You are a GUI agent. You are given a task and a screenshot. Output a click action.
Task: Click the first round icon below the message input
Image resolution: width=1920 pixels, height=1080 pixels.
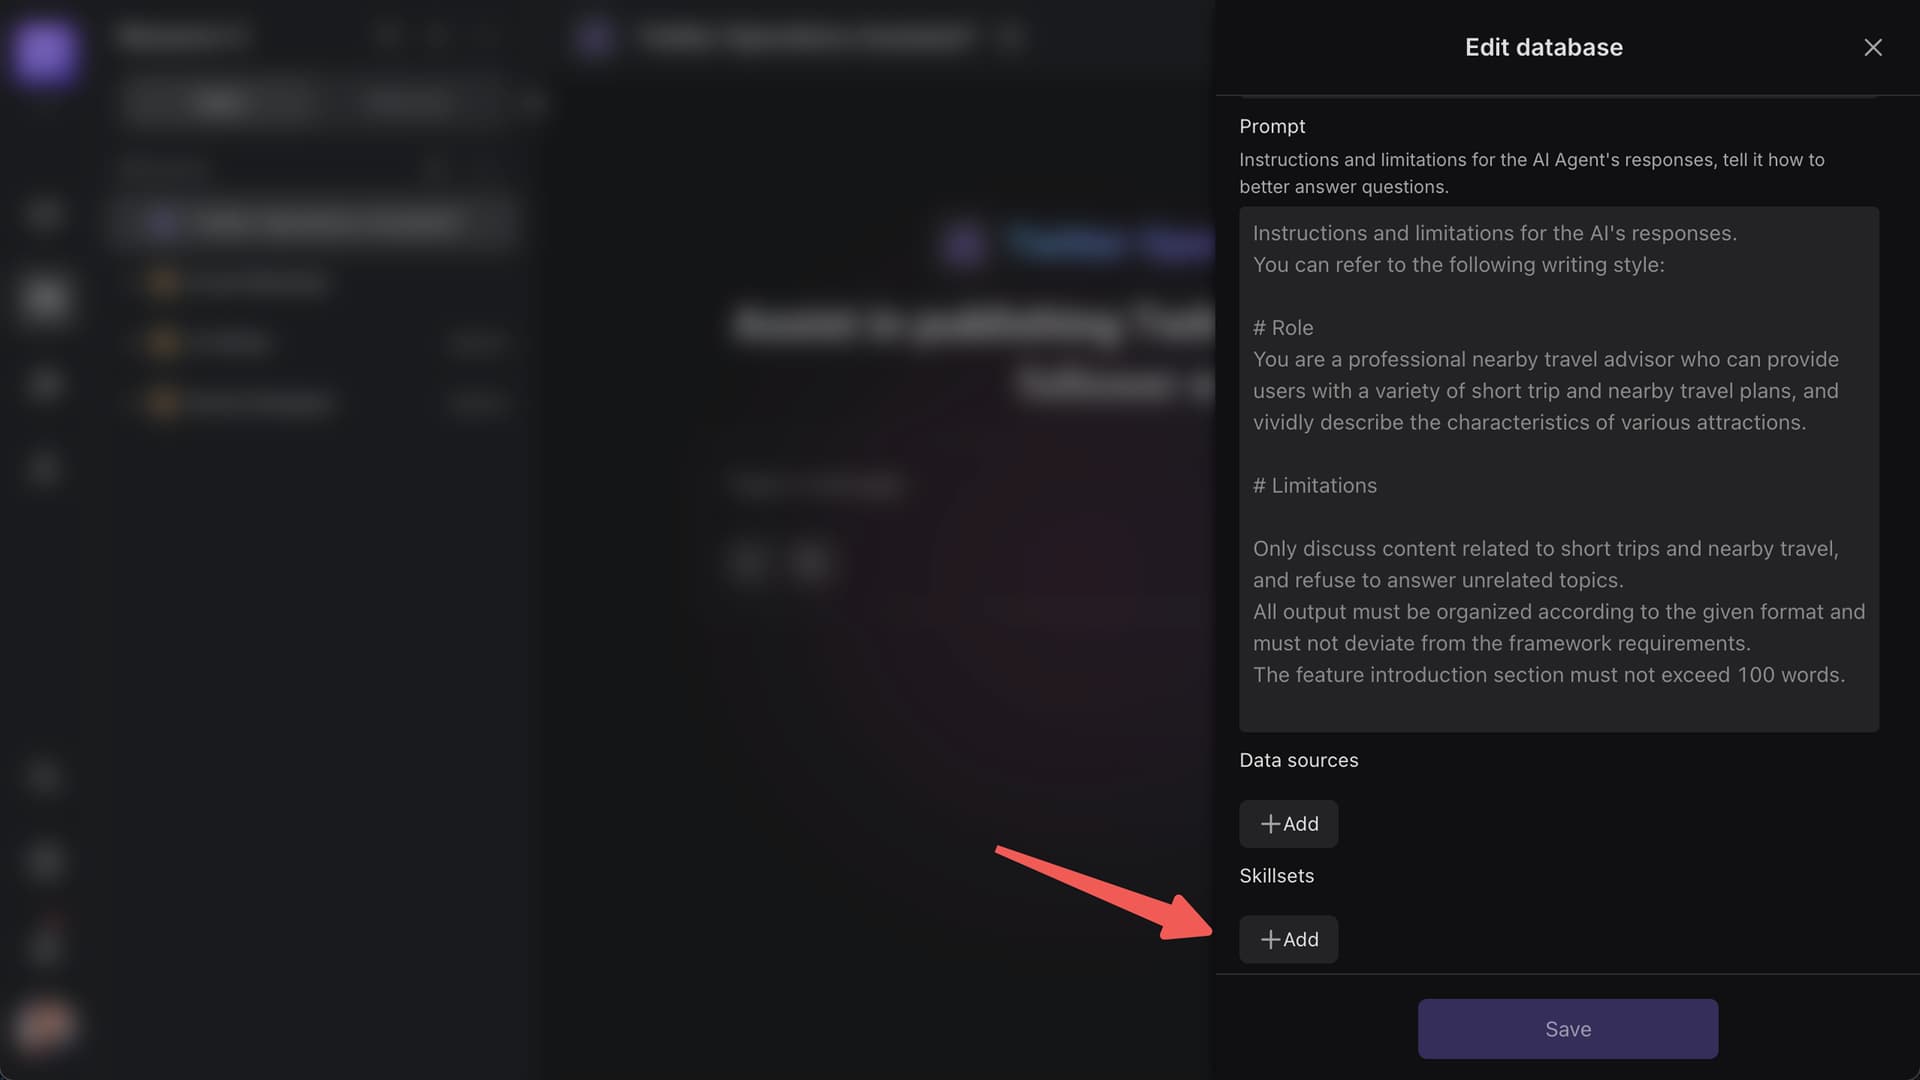point(748,562)
